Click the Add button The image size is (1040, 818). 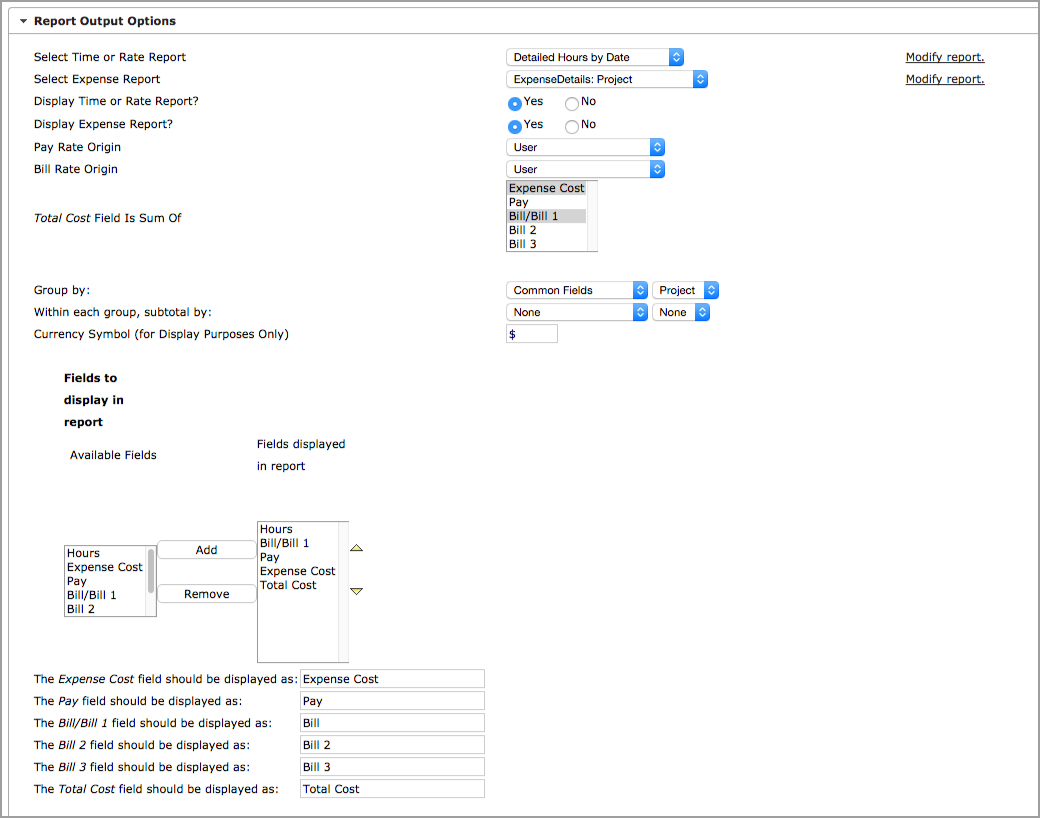coord(206,550)
